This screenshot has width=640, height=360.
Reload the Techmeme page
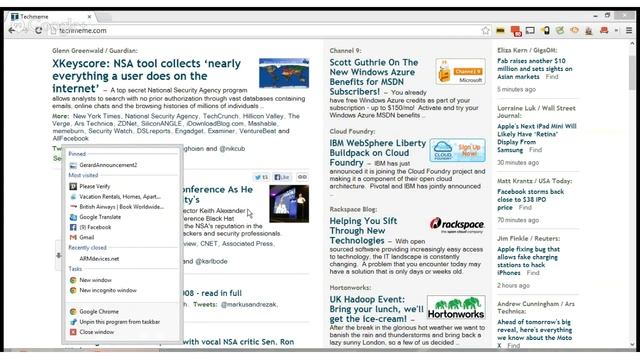(x=38, y=30)
